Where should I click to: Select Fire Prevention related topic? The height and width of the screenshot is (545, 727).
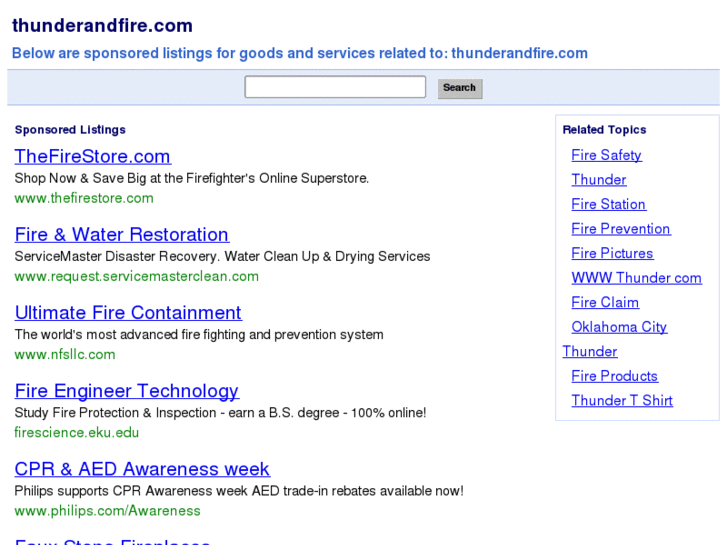pyautogui.click(x=621, y=229)
